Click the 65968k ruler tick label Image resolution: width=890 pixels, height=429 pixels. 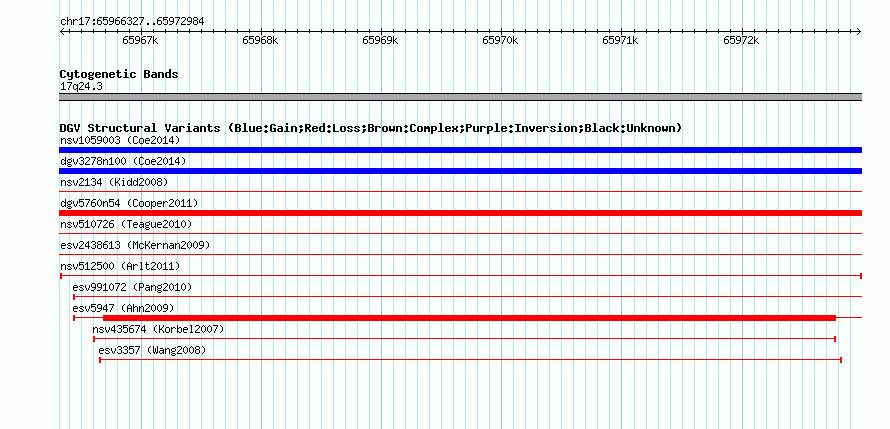261,40
